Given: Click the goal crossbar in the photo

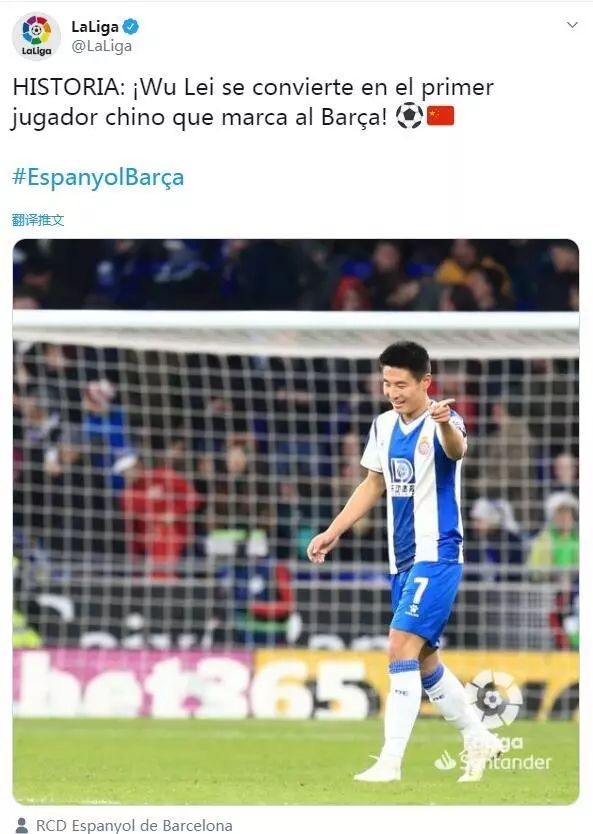Looking at the screenshot, I should click(296, 321).
